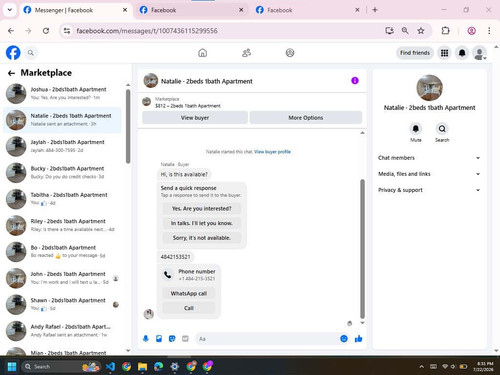
Task: Open Visual Studio Code from taskbar
Action: point(110,366)
